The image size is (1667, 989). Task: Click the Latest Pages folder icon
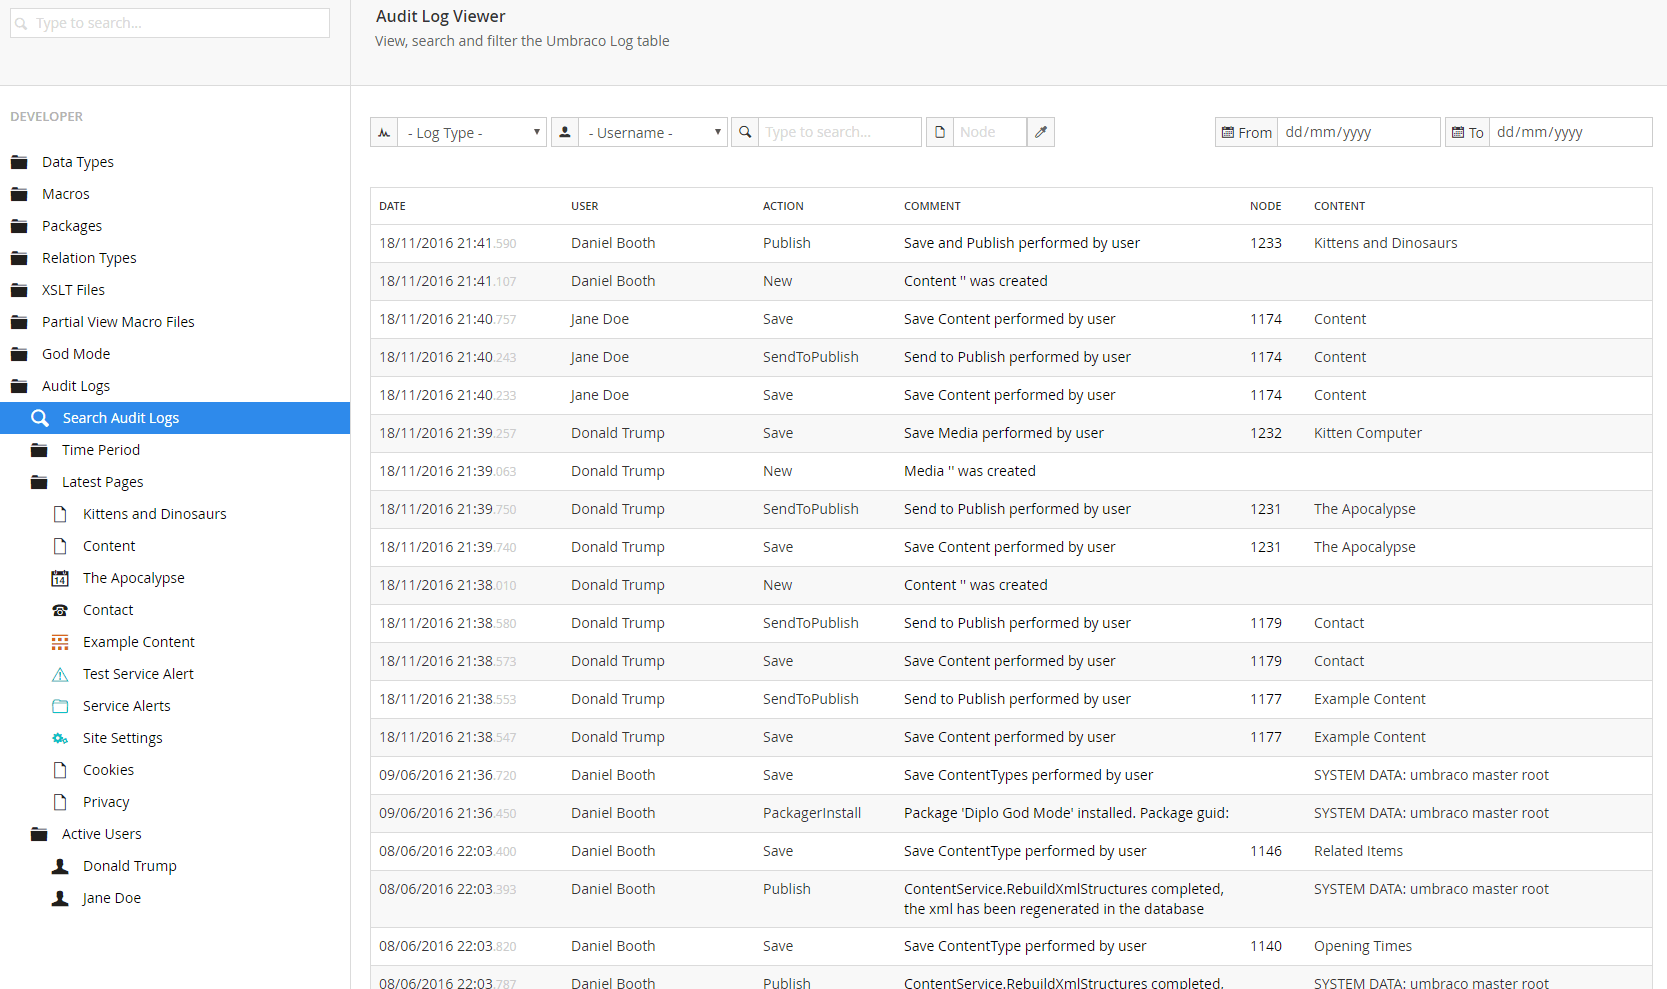click(40, 482)
